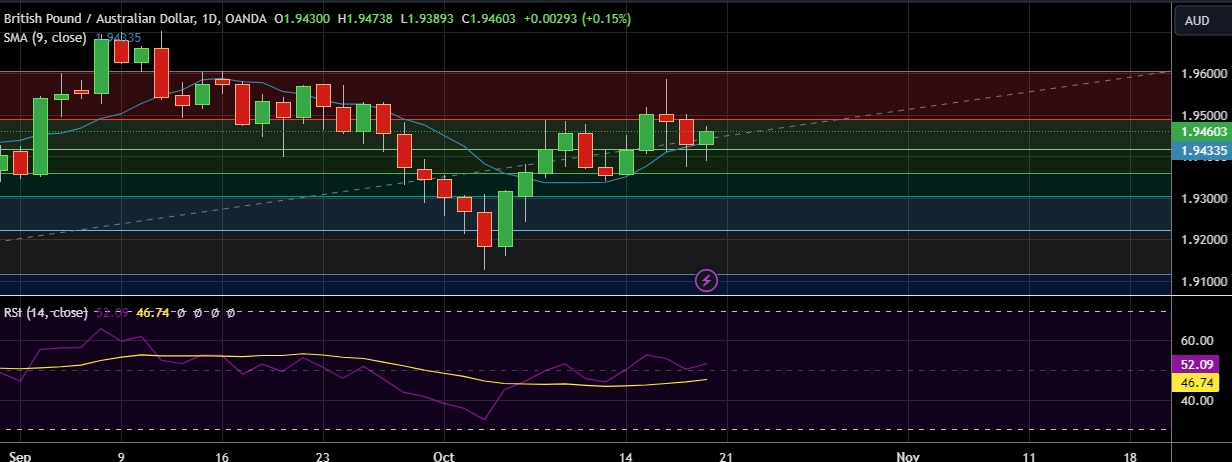Click the yellow 46.74 RSI axis label
Viewport: 1232px width, 462px height.
coord(1195,382)
